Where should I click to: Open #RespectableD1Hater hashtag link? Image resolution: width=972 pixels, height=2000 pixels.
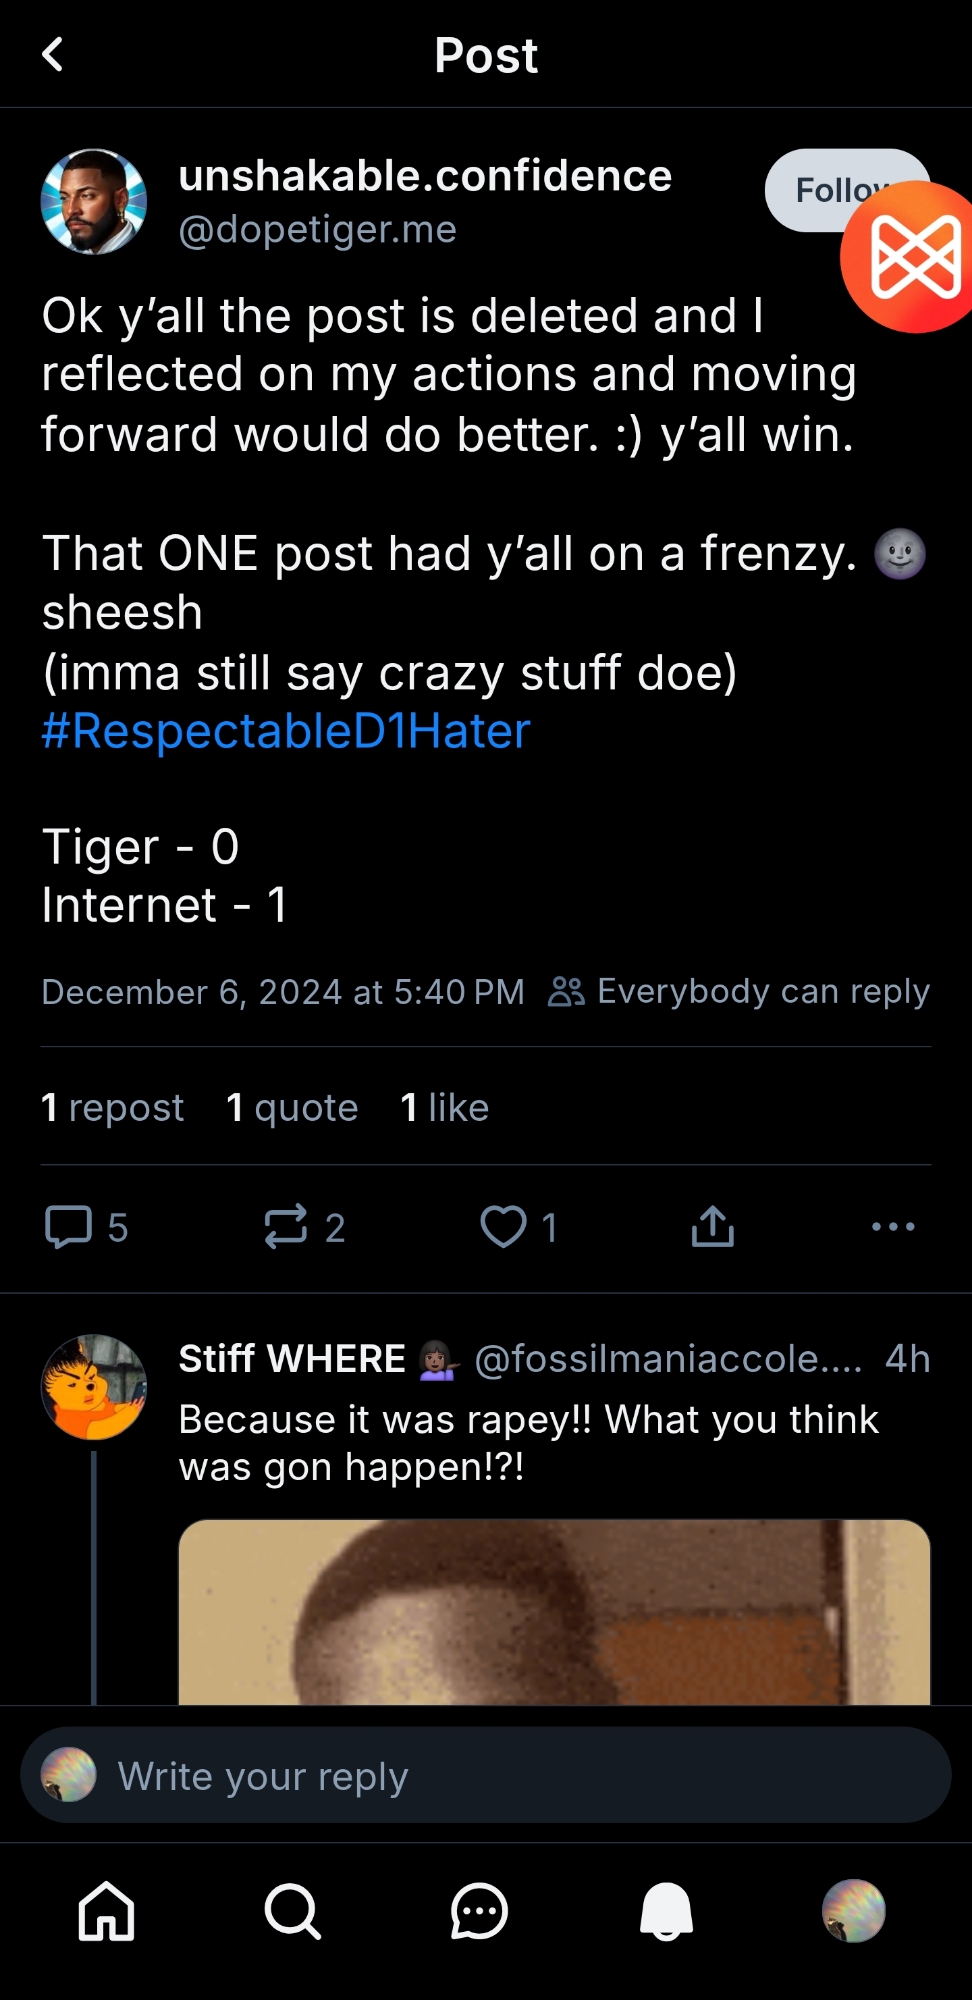click(x=286, y=731)
